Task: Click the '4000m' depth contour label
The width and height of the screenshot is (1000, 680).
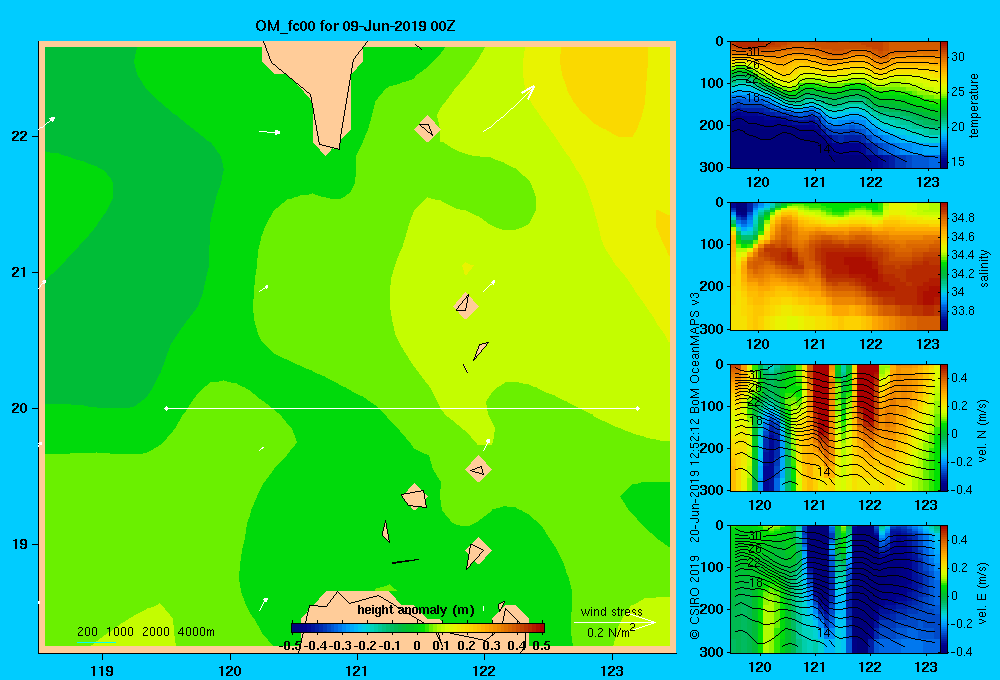Action: (196, 632)
